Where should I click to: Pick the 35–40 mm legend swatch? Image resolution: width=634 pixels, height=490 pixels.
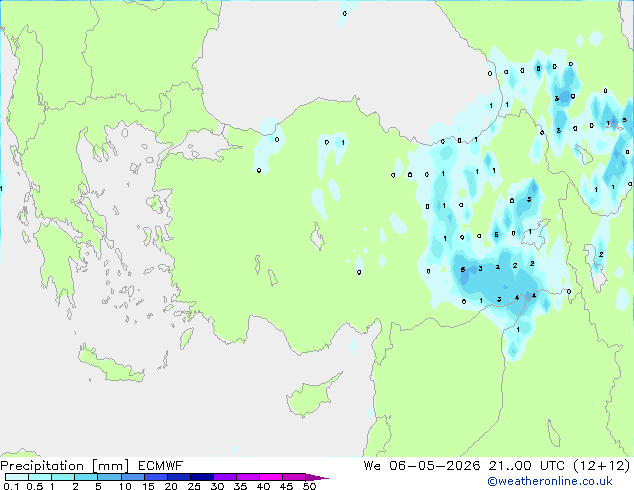coord(247,477)
